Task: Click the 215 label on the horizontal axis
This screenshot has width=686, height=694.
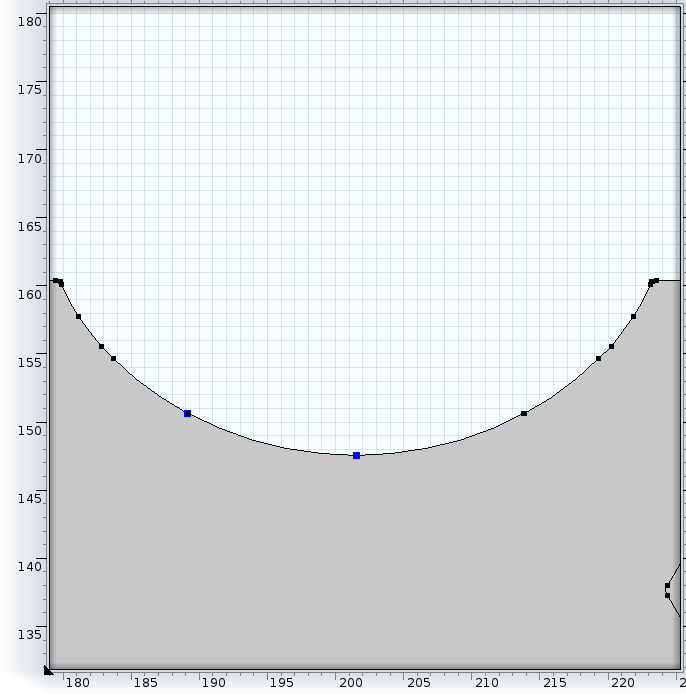Action: click(x=554, y=683)
